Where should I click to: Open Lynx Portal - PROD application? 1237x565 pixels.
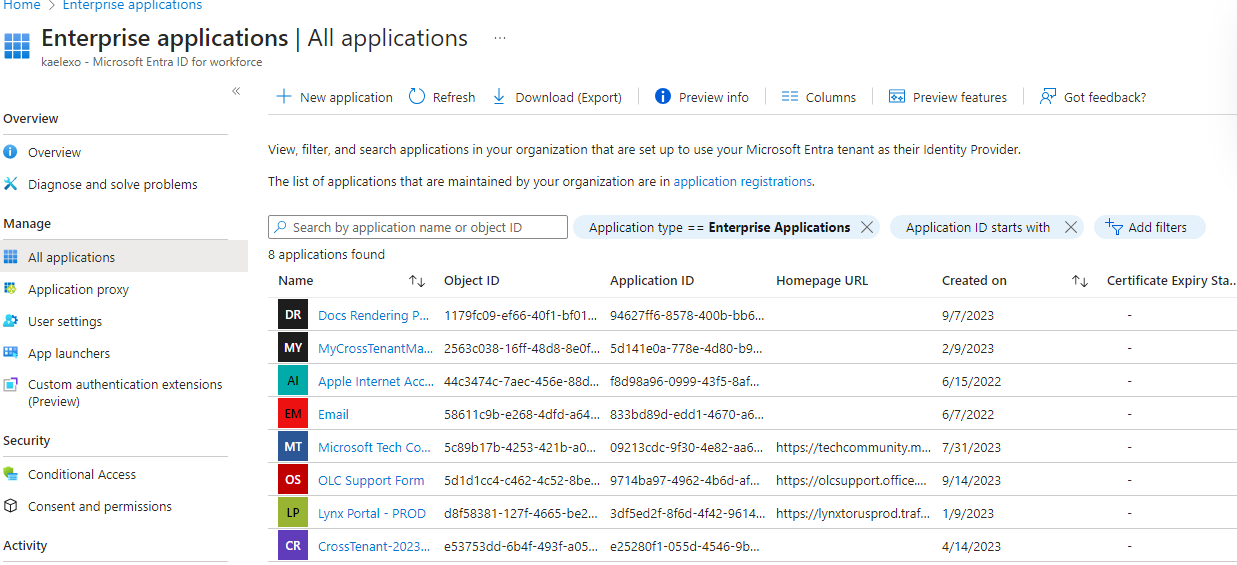(372, 513)
